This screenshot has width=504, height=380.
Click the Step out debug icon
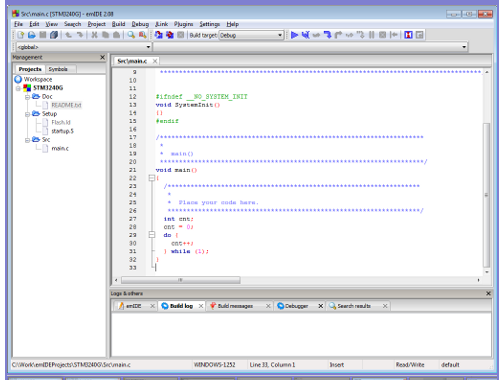pos(338,35)
